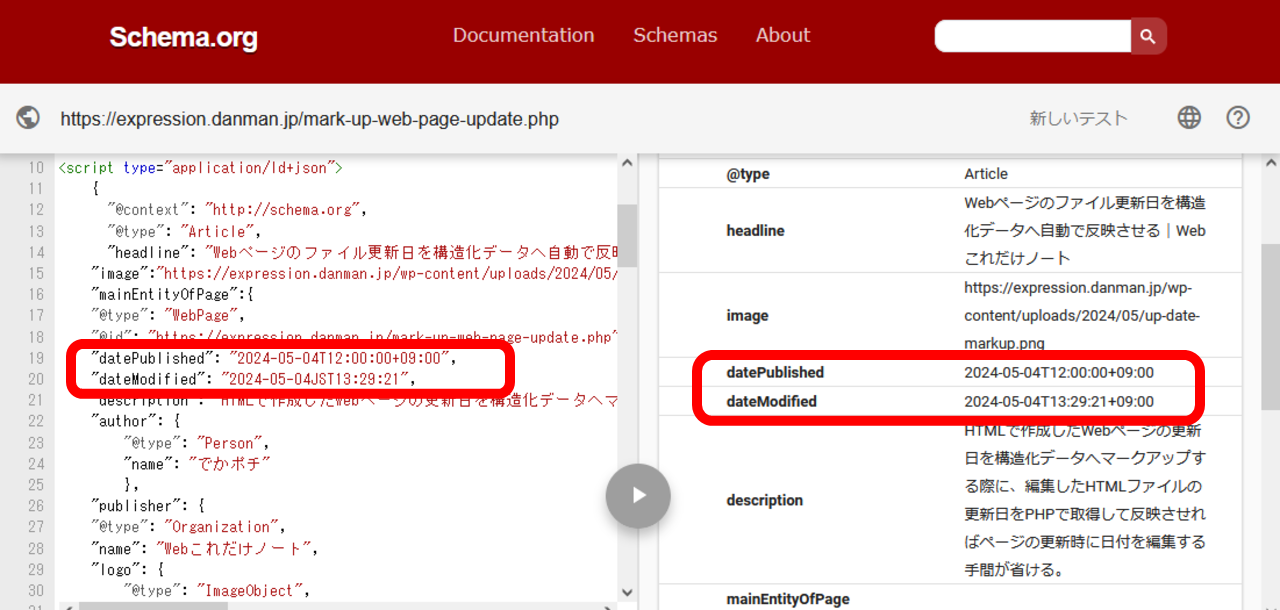Click the author name でかポチ line
Viewport: 1280px width, 610px height.
click(x=197, y=463)
